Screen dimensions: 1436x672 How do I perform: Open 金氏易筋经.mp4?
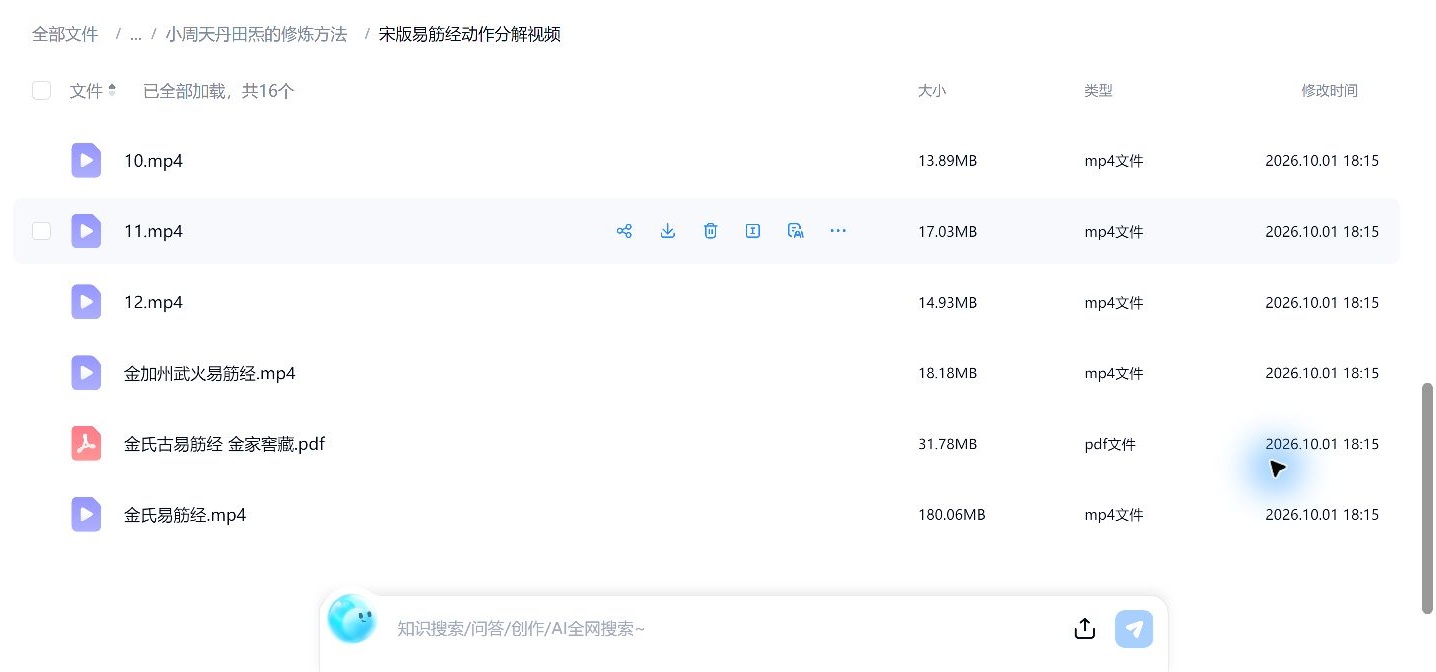coord(185,516)
